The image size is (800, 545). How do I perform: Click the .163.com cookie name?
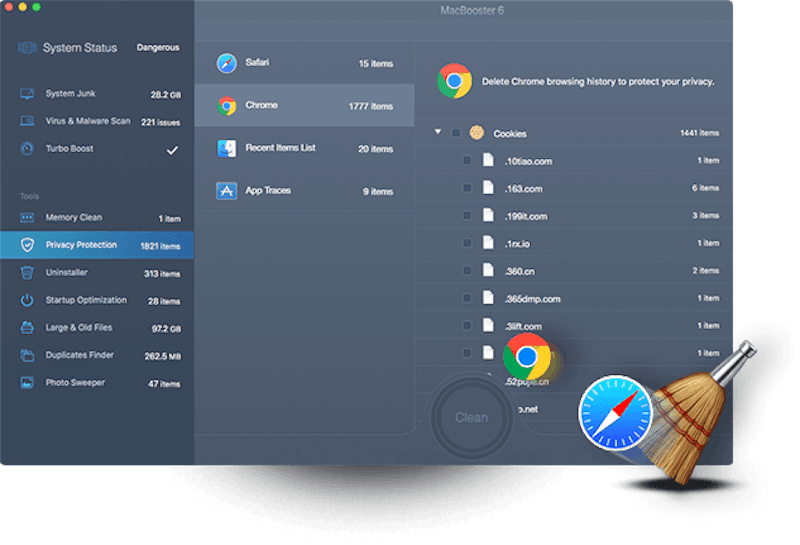click(523, 189)
